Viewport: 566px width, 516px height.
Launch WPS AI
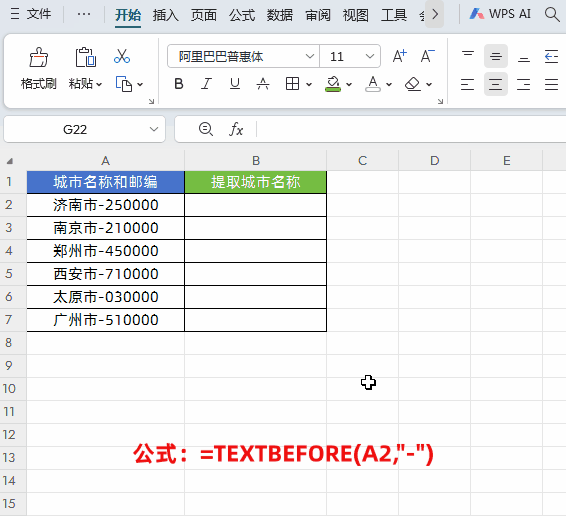point(500,14)
